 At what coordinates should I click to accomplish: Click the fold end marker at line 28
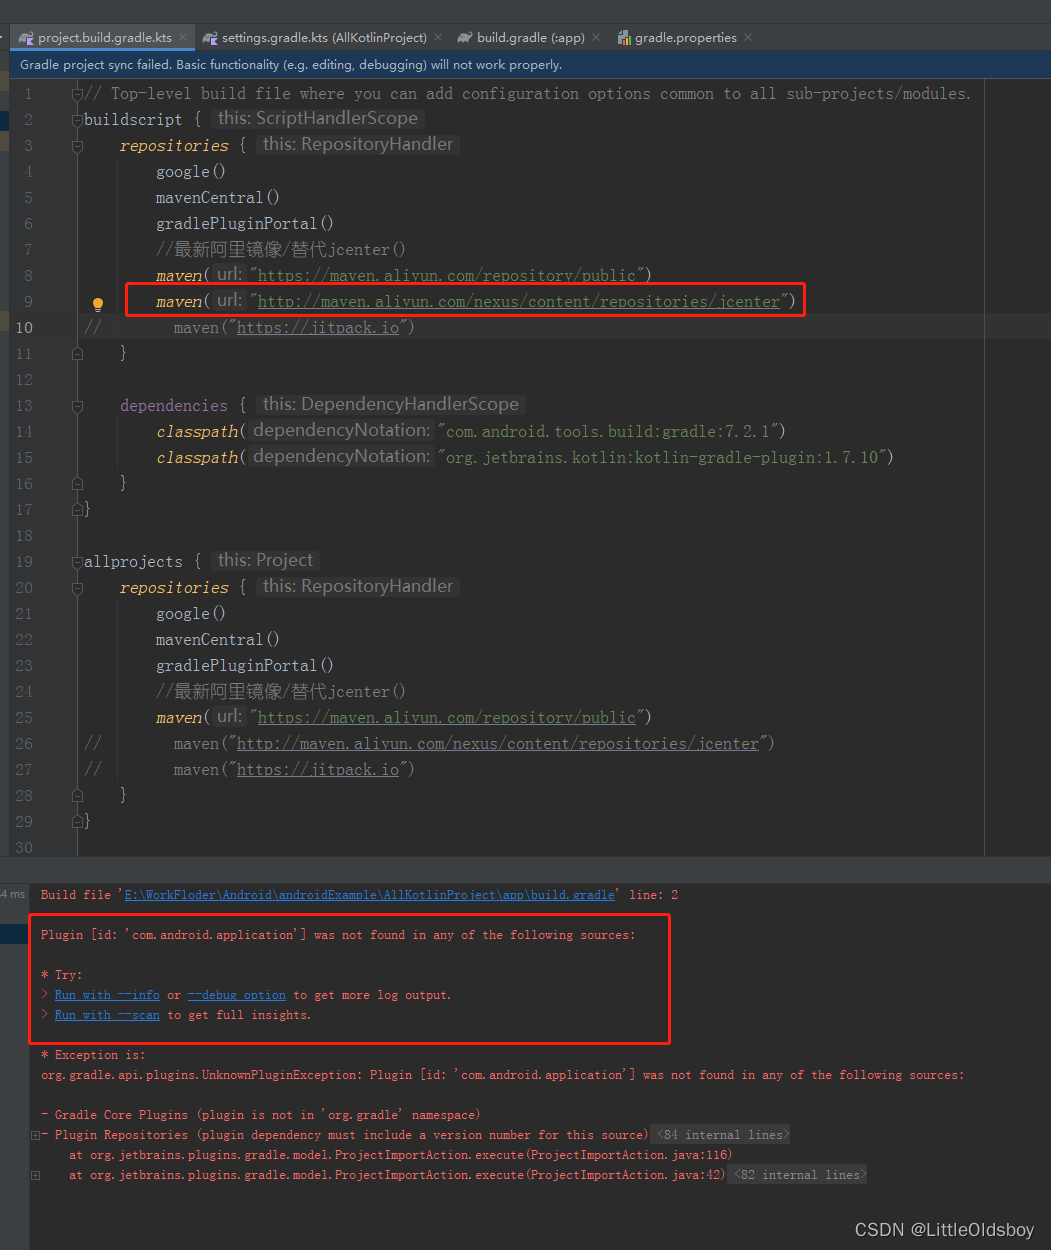pyautogui.click(x=77, y=795)
